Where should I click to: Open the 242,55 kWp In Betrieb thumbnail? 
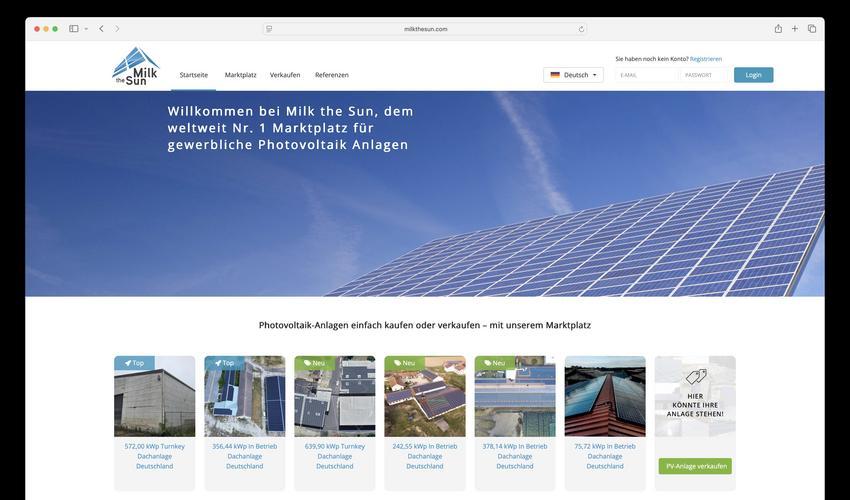click(425, 396)
